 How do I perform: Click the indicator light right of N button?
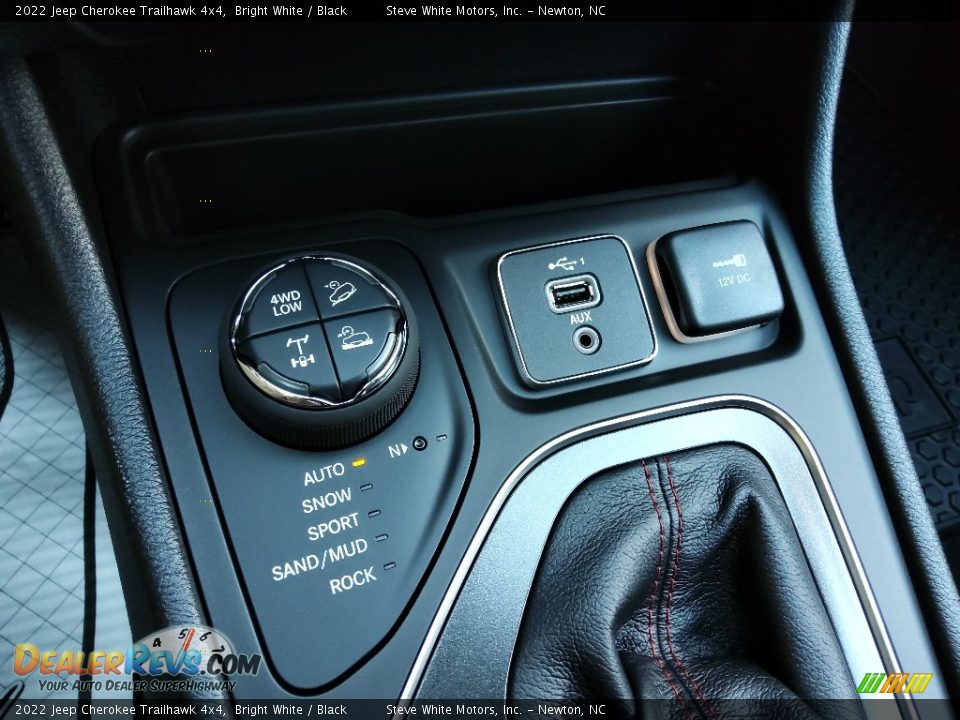[x=441, y=438]
